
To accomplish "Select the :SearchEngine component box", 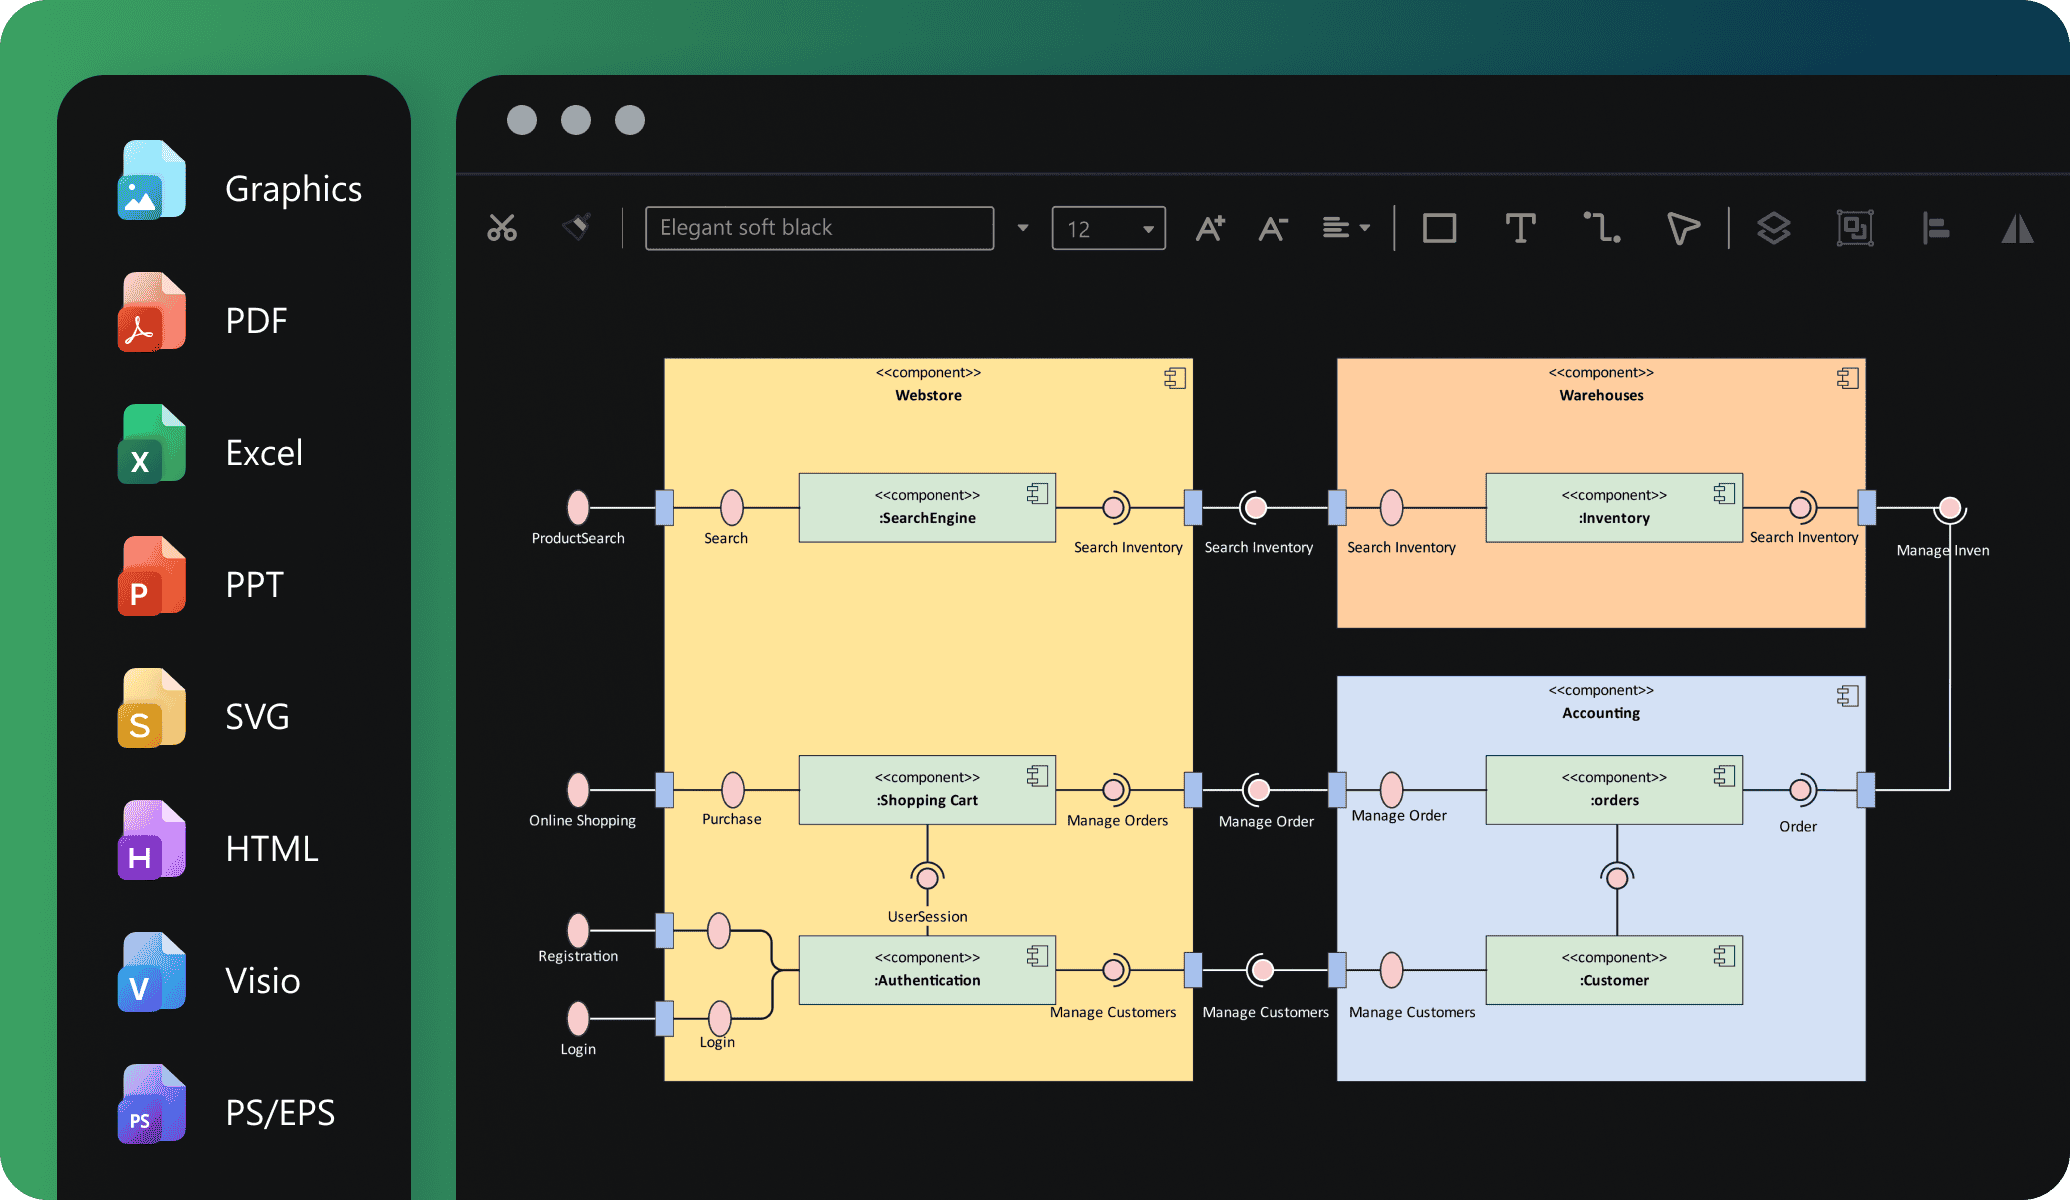I will [x=927, y=508].
